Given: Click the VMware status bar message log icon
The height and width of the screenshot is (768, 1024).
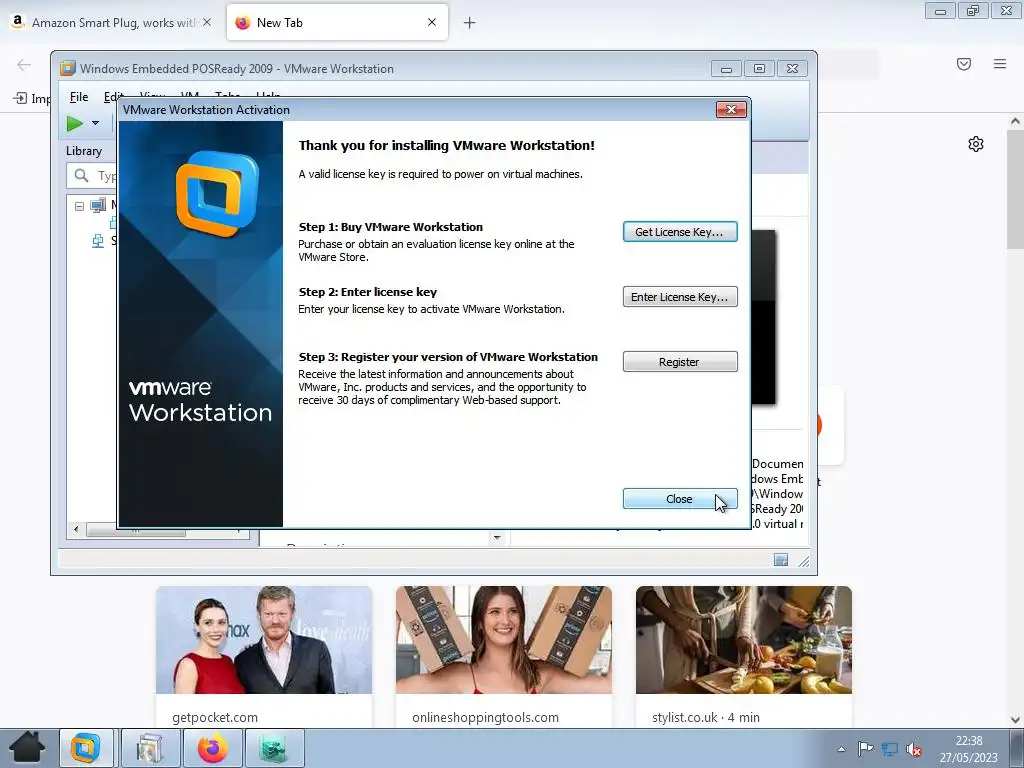Looking at the screenshot, I should [x=781, y=560].
